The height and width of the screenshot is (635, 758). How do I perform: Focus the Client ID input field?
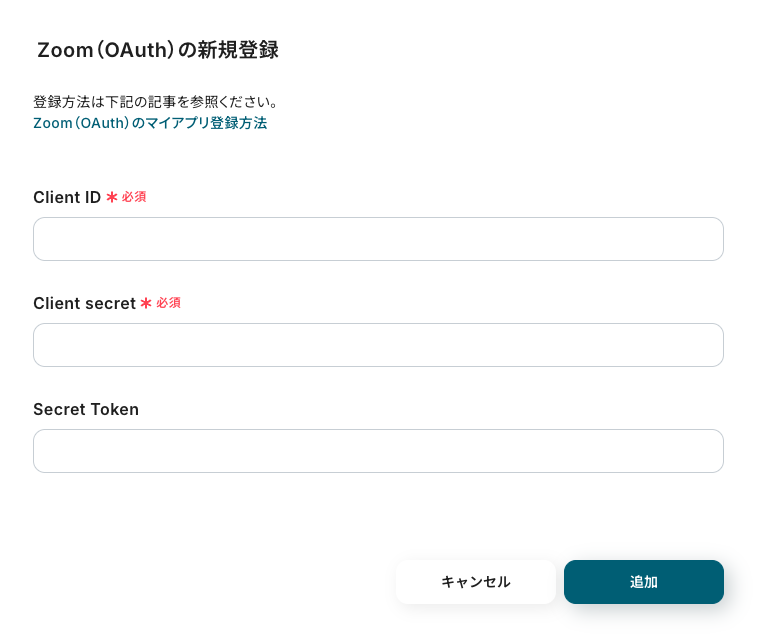[x=378, y=239]
